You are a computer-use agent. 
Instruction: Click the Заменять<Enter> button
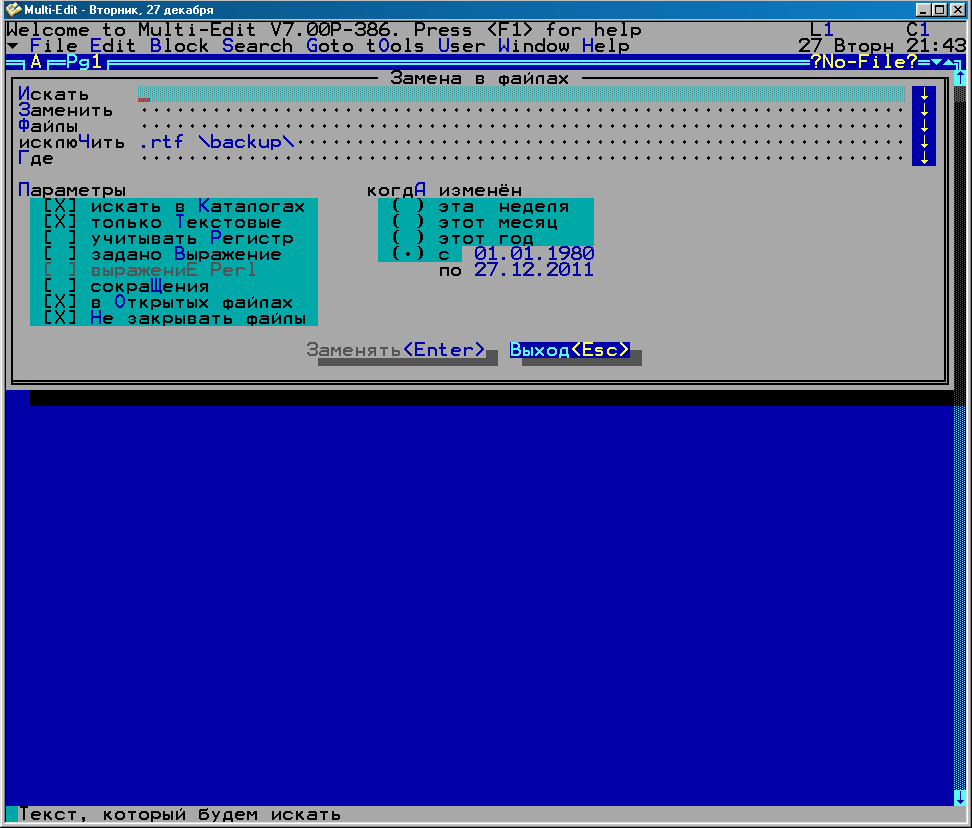[x=395, y=350]
